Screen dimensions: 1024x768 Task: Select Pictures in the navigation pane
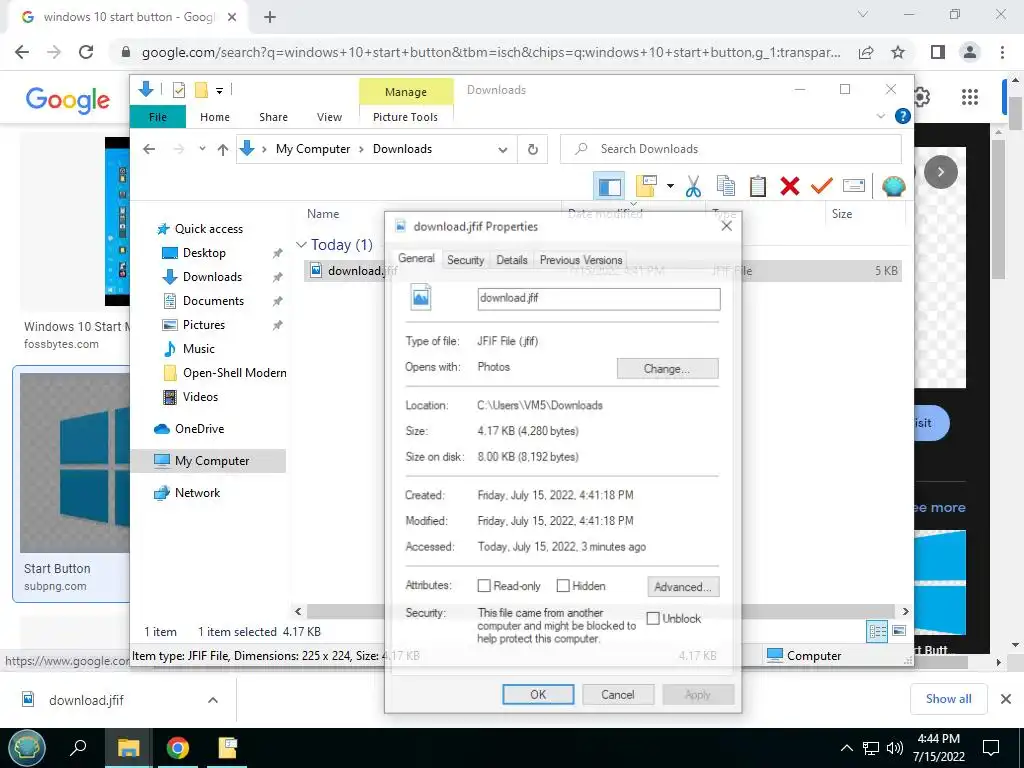[x=203, y=325]
